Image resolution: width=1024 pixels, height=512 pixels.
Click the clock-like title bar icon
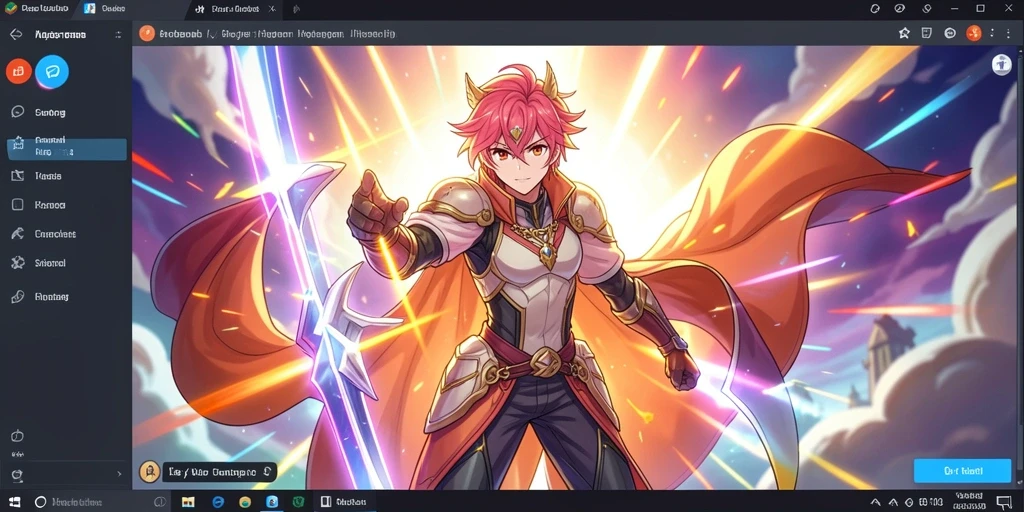point(900,8)
